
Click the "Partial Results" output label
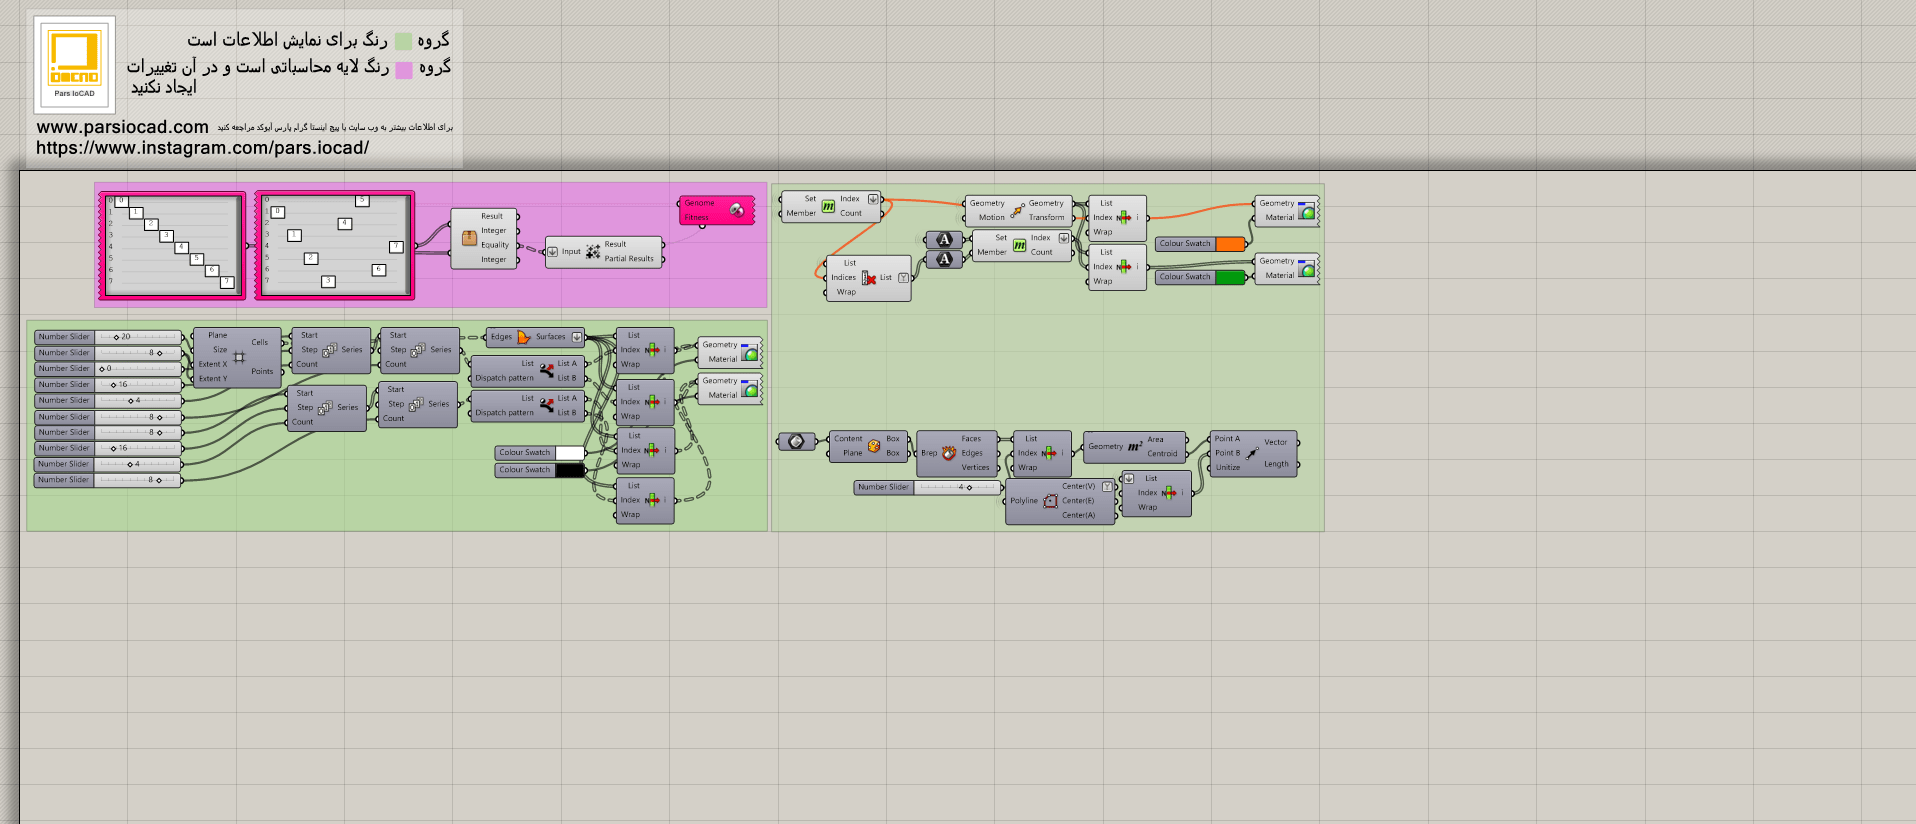point(629,259)
